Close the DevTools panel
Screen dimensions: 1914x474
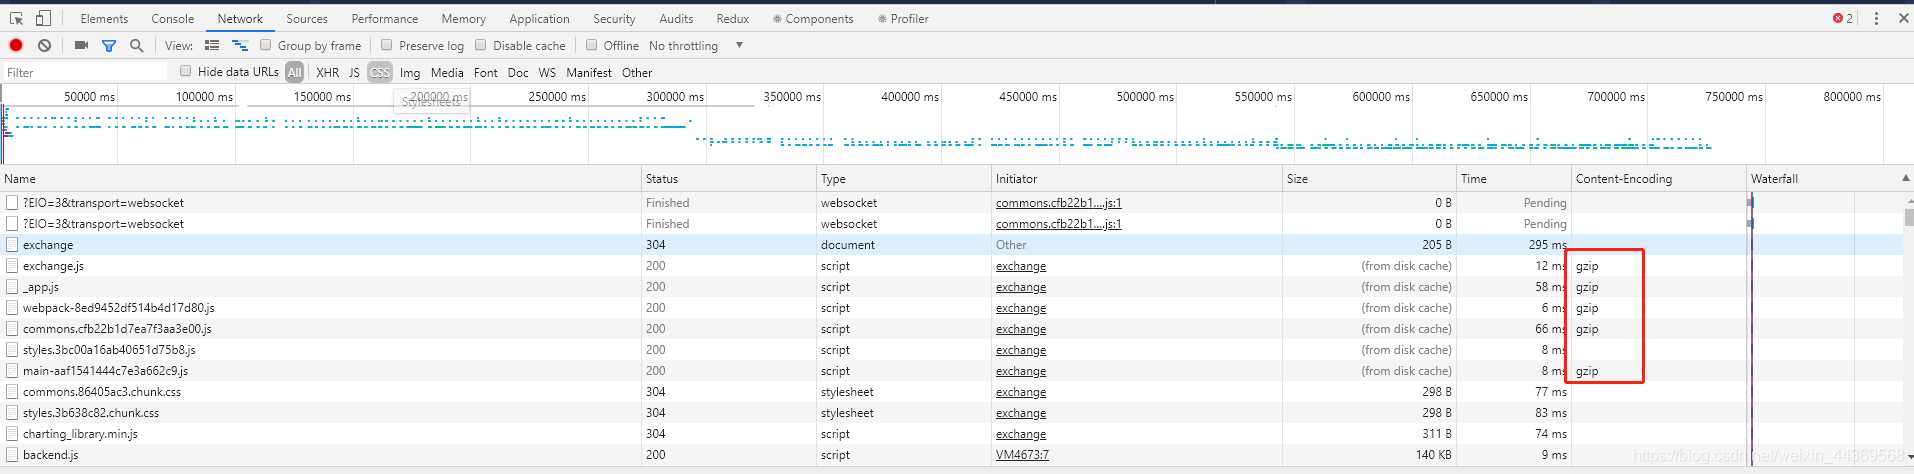(x=1903, y=18)
